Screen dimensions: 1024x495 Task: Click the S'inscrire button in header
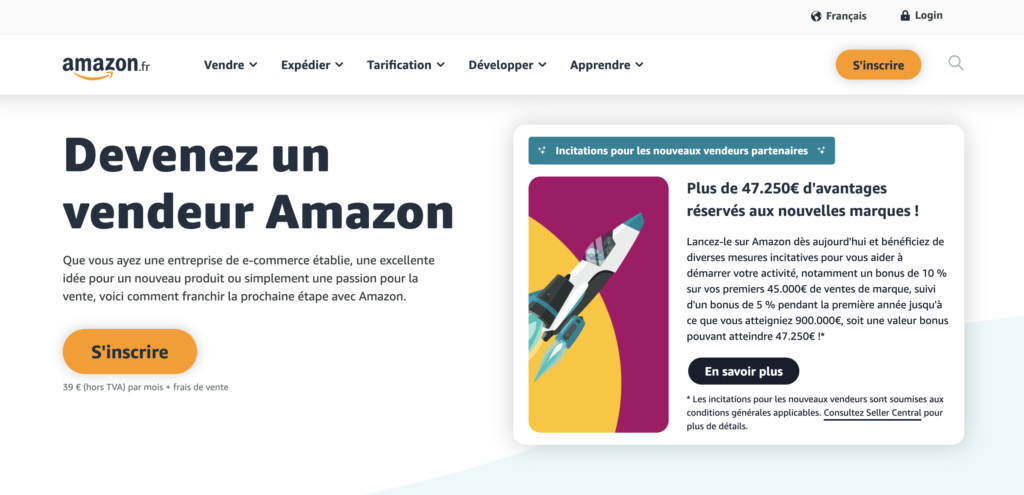click(878, 65)
